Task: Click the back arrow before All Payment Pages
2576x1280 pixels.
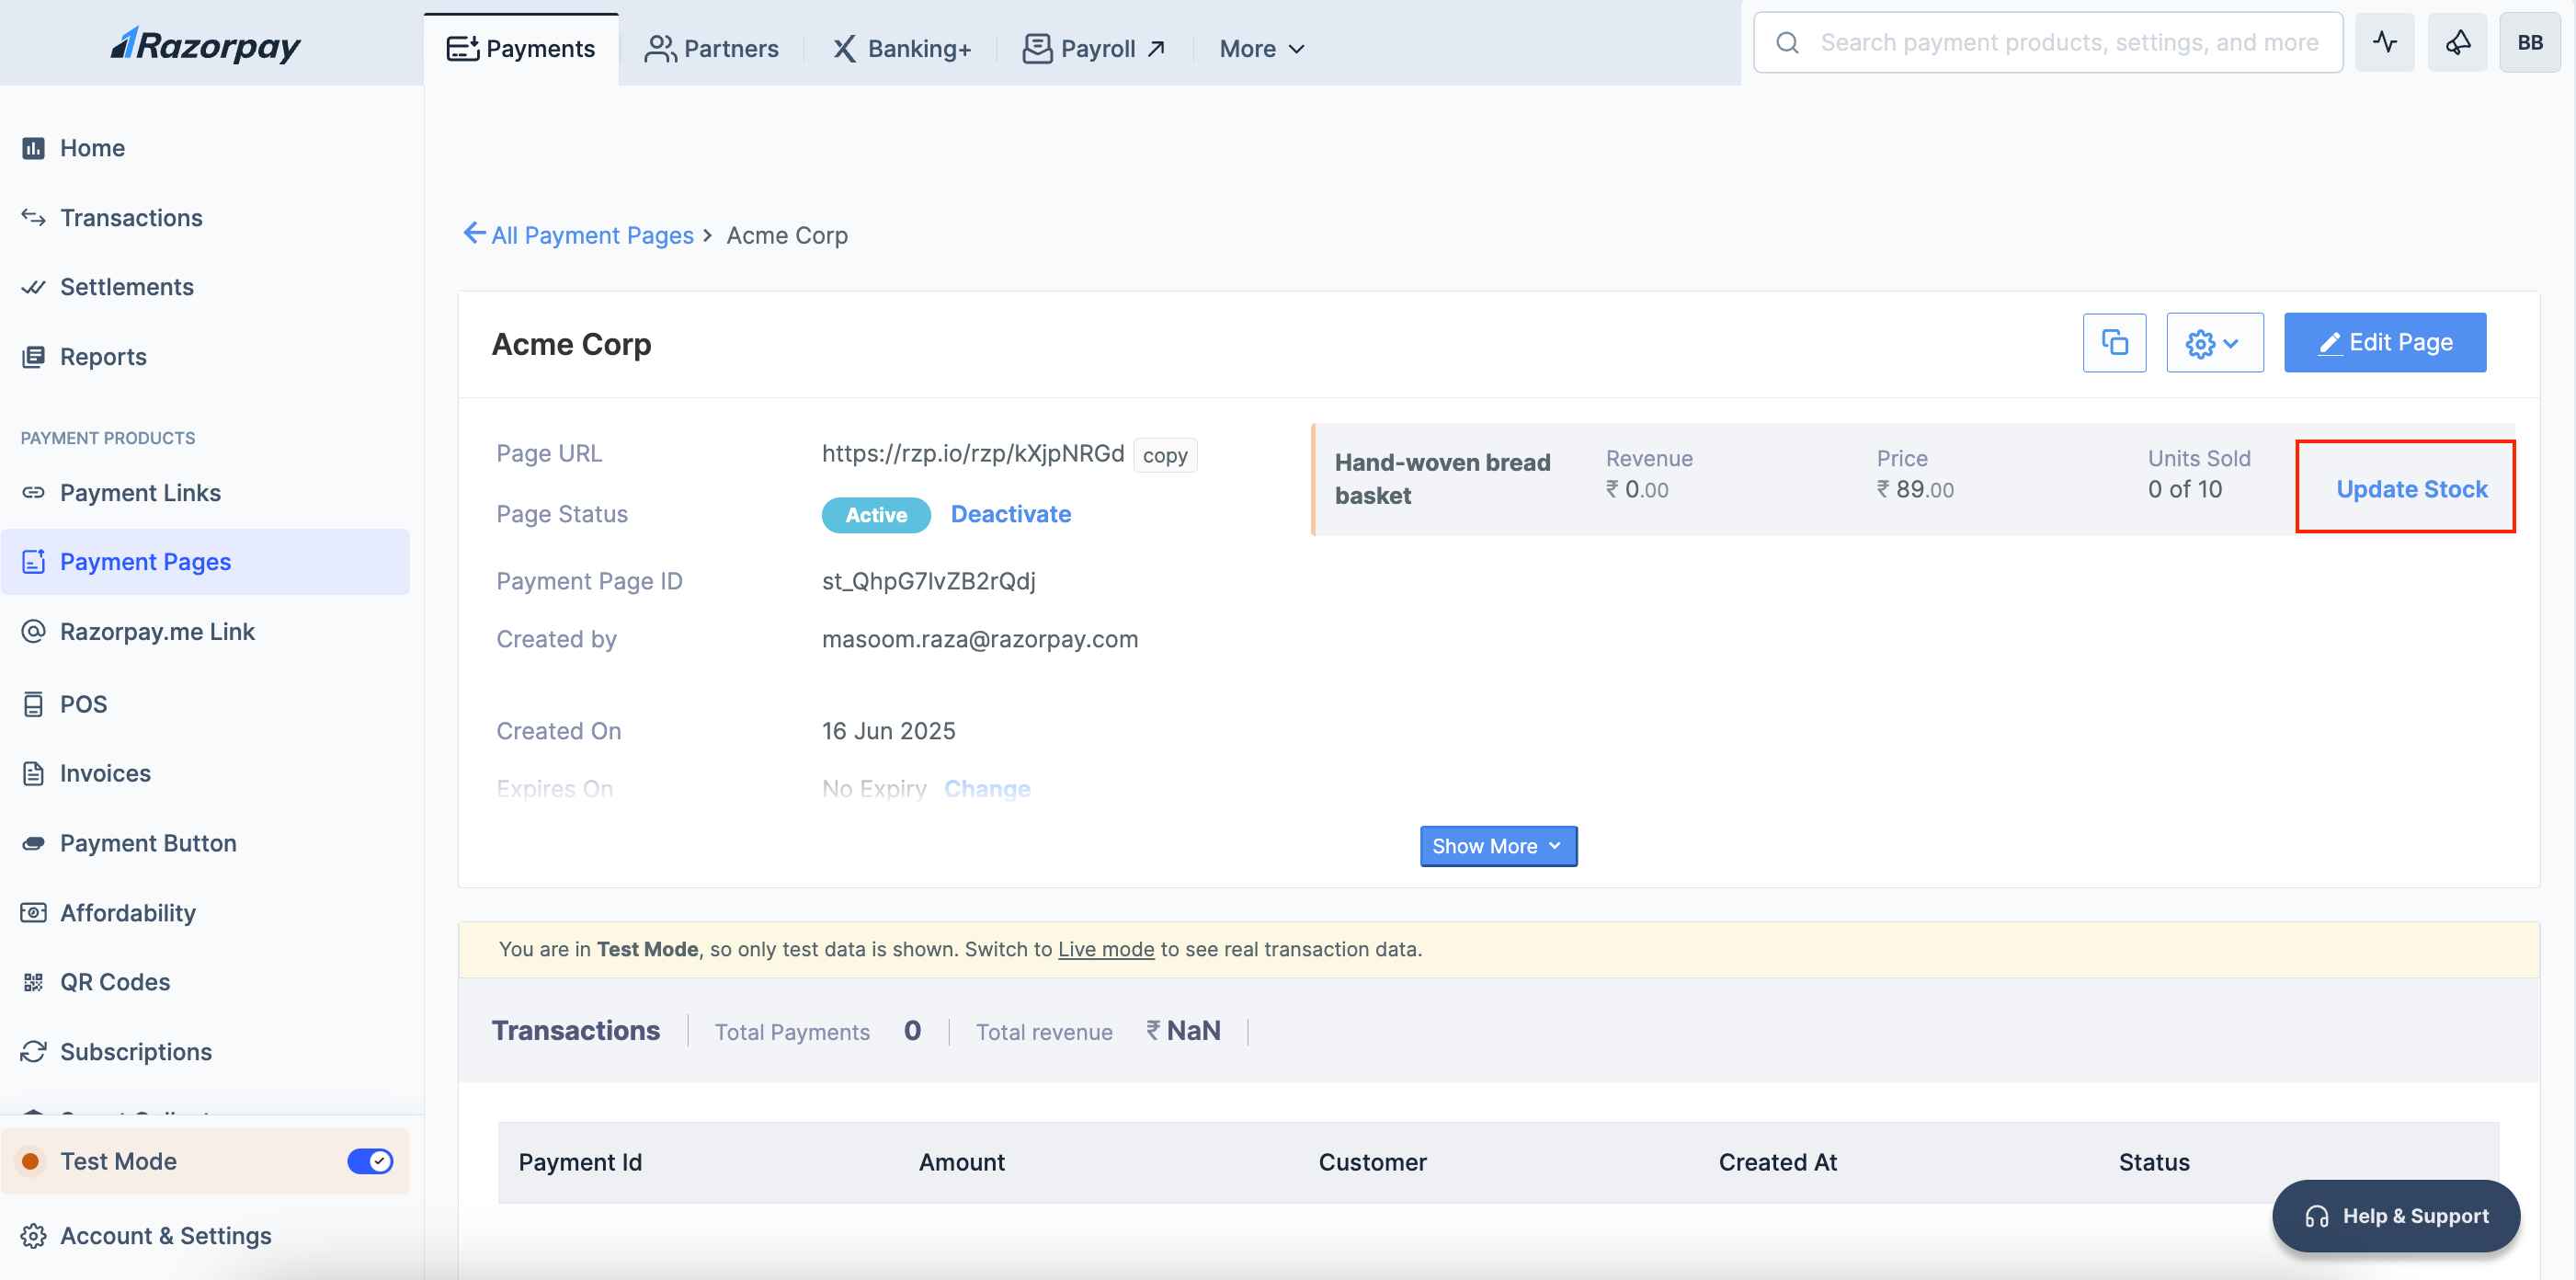Action: tap(474, 233)
